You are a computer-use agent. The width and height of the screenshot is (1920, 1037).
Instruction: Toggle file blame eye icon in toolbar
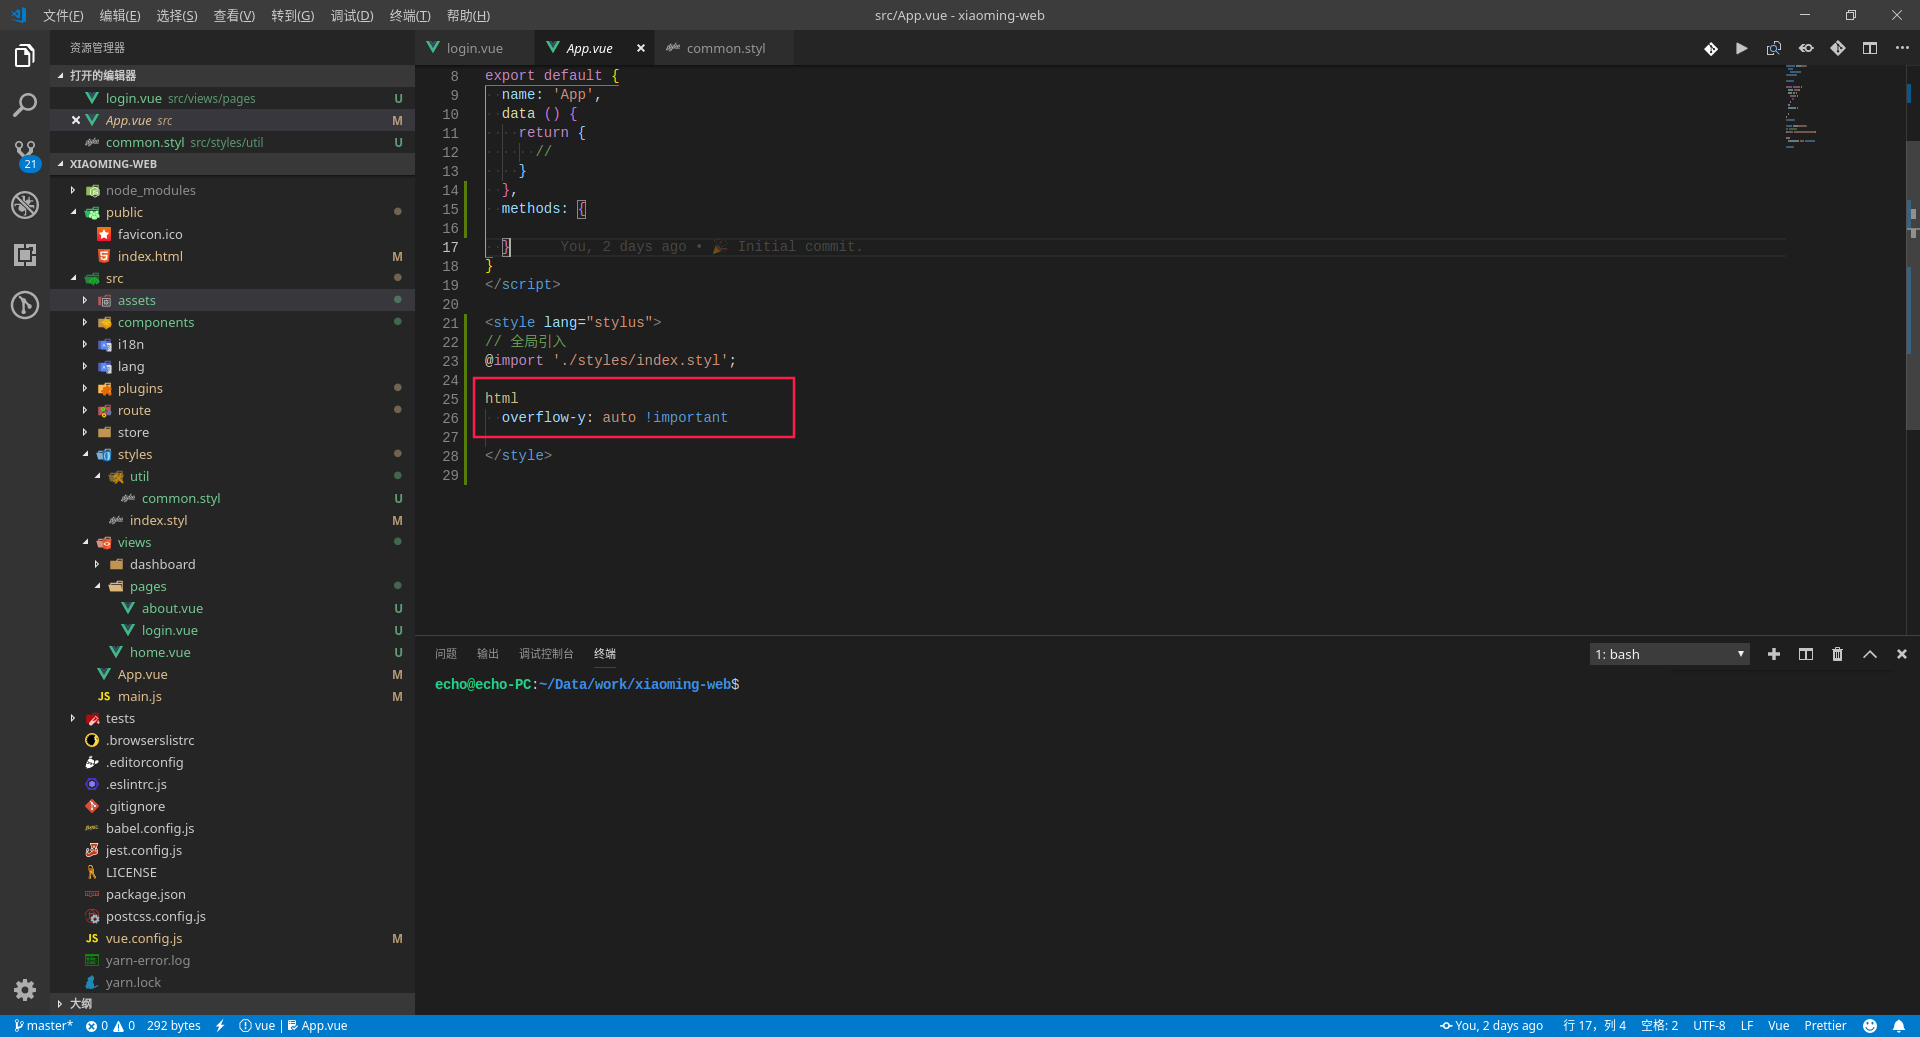1806,48
